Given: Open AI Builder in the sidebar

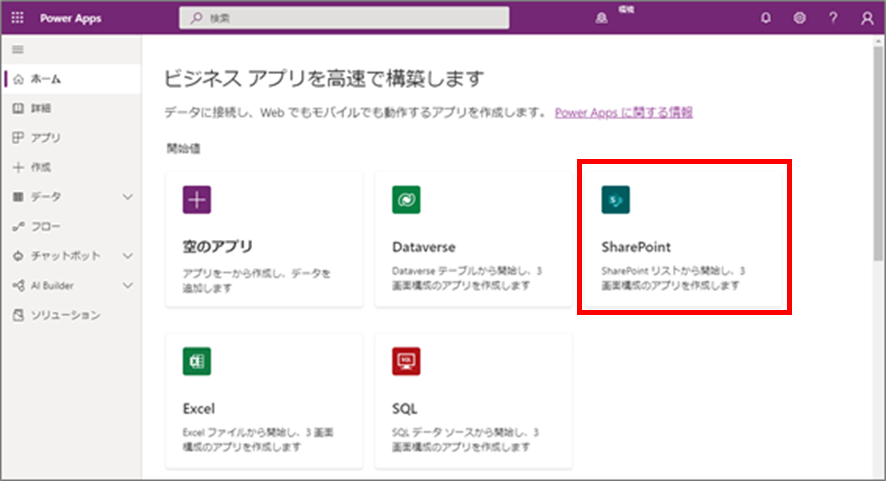Looking at the screenshot, I should click(x=71, y=285).
